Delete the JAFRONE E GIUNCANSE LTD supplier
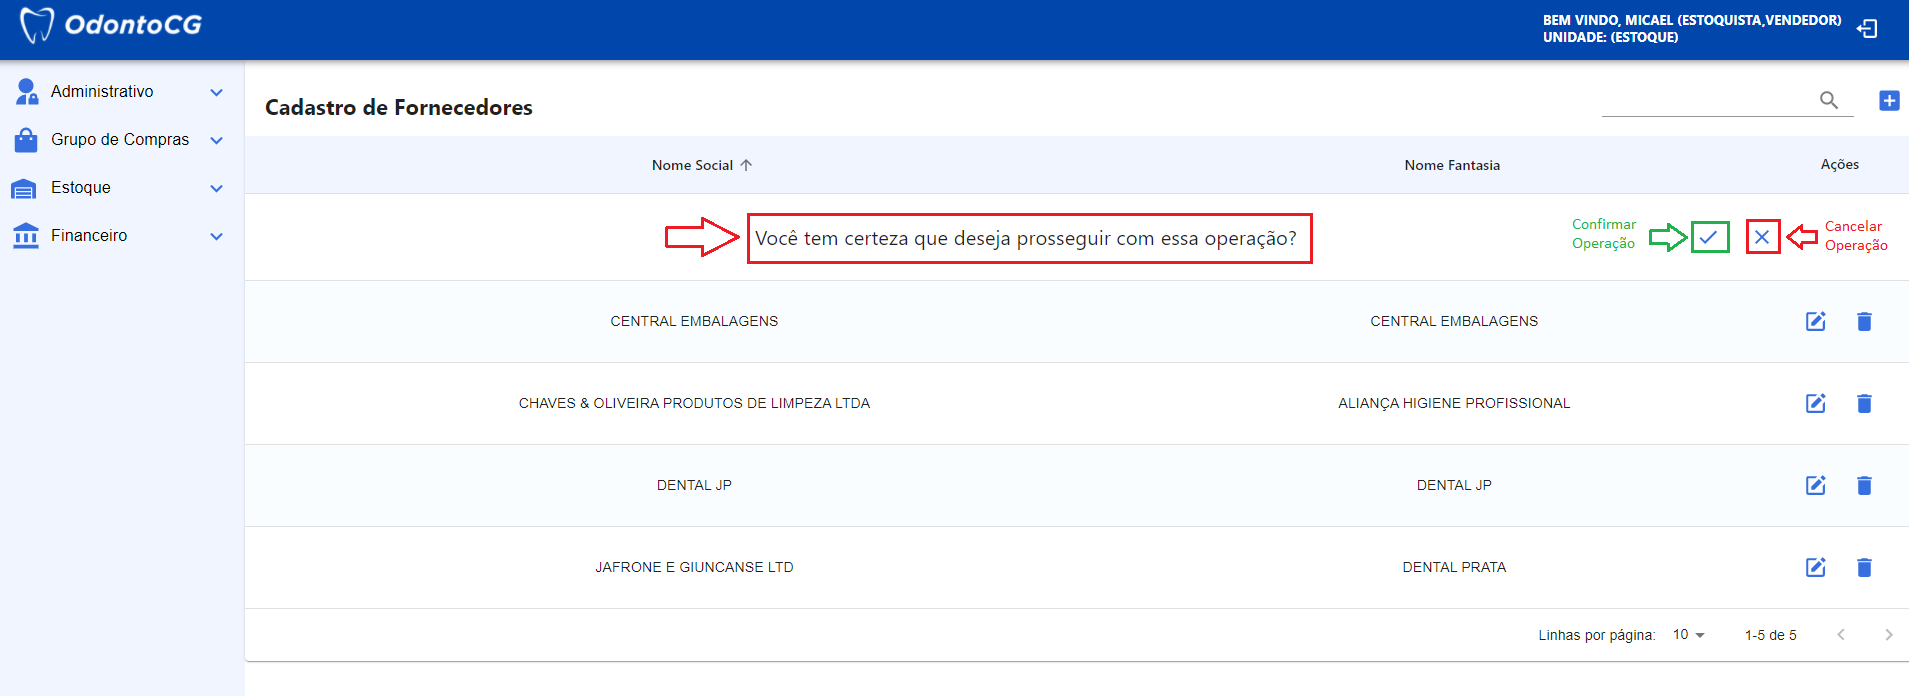The image size is (1909, 696). click(x=1863, y=567)
